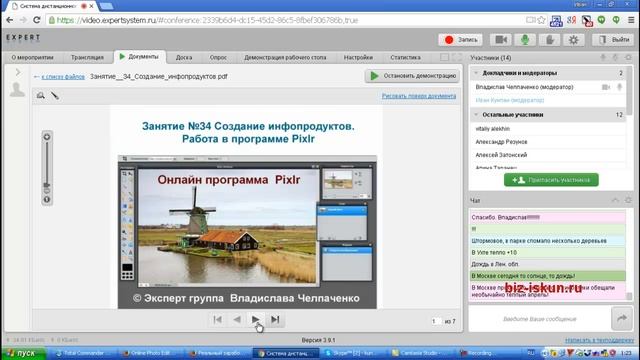Zoom in with plus on slider
This screenshot has width=640, height=360.
point(47,137)
